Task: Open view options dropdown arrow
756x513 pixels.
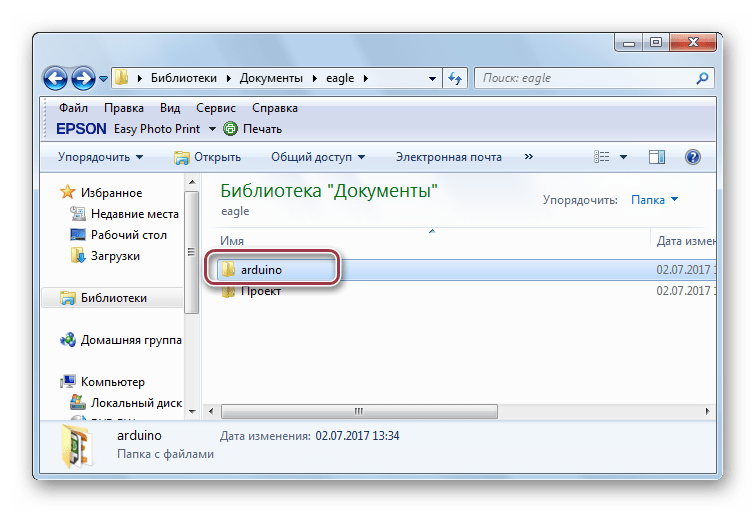Action: click(623, 157)
